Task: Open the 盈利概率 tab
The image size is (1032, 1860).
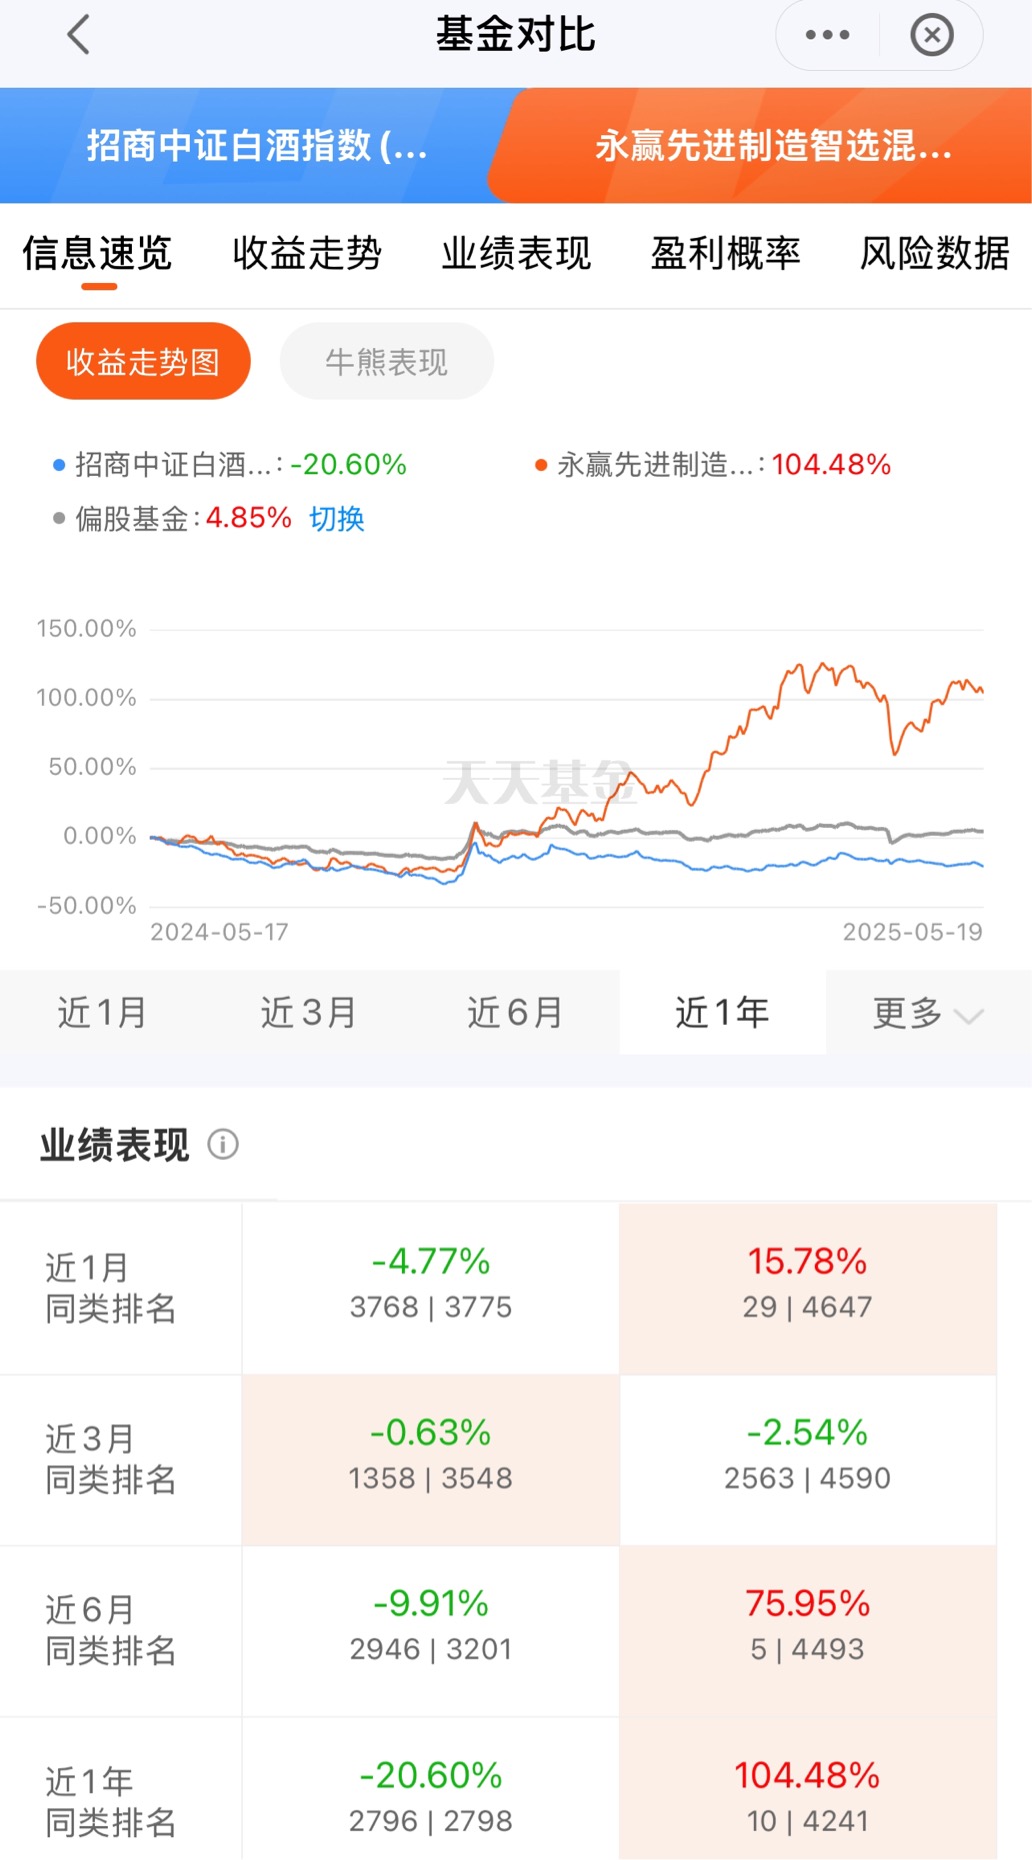Action: tap(726, 253)
